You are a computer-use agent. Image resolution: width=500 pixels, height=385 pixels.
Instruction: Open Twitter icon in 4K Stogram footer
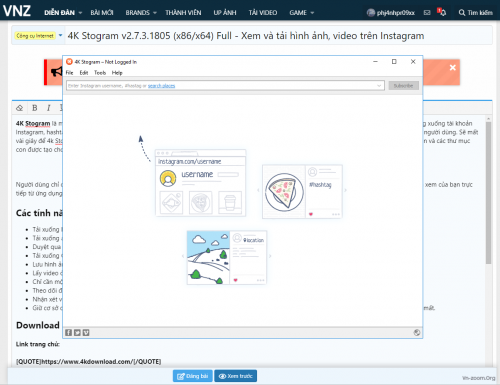77,333
